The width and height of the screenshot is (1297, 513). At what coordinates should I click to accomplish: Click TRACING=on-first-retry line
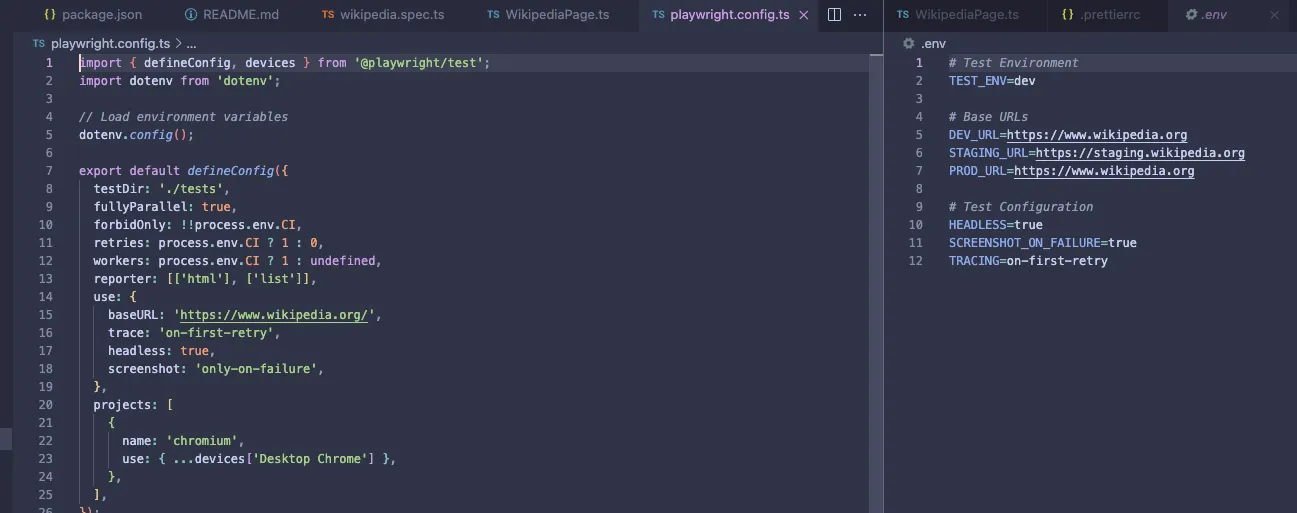click(x=1028, y=261)
